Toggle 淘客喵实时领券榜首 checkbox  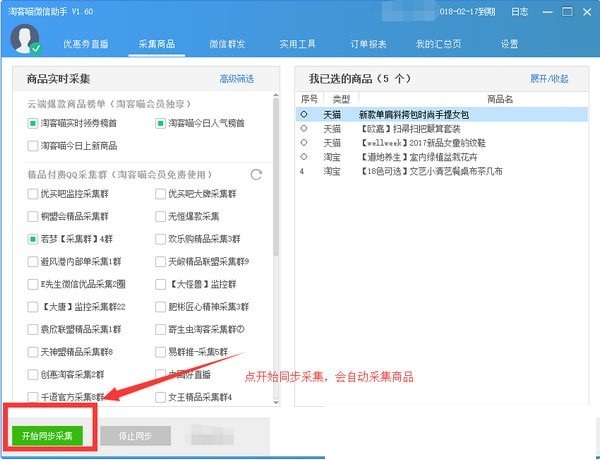click(33, 123)
